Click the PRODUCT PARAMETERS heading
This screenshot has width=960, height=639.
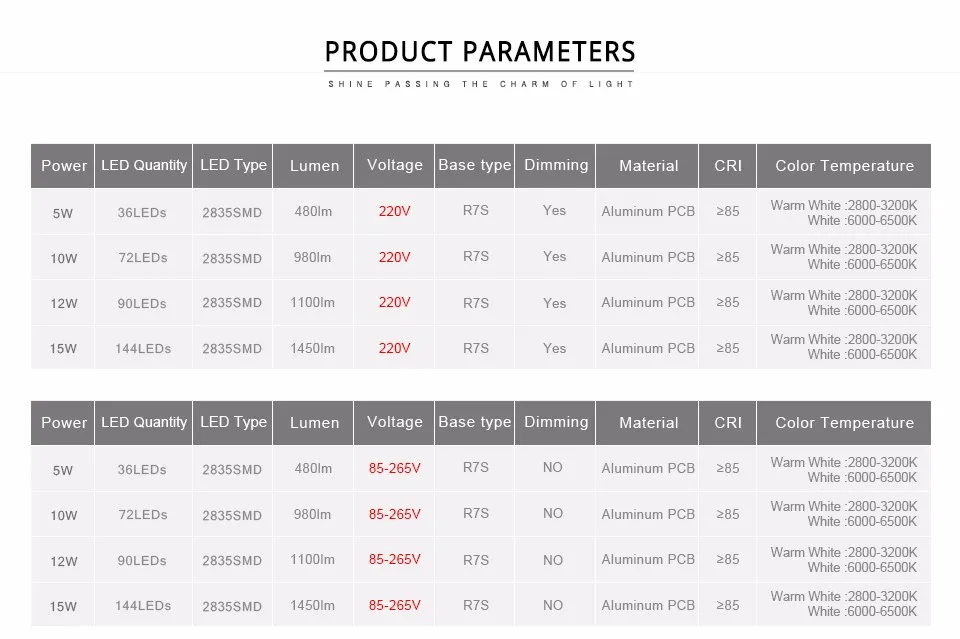pos(479,51)
